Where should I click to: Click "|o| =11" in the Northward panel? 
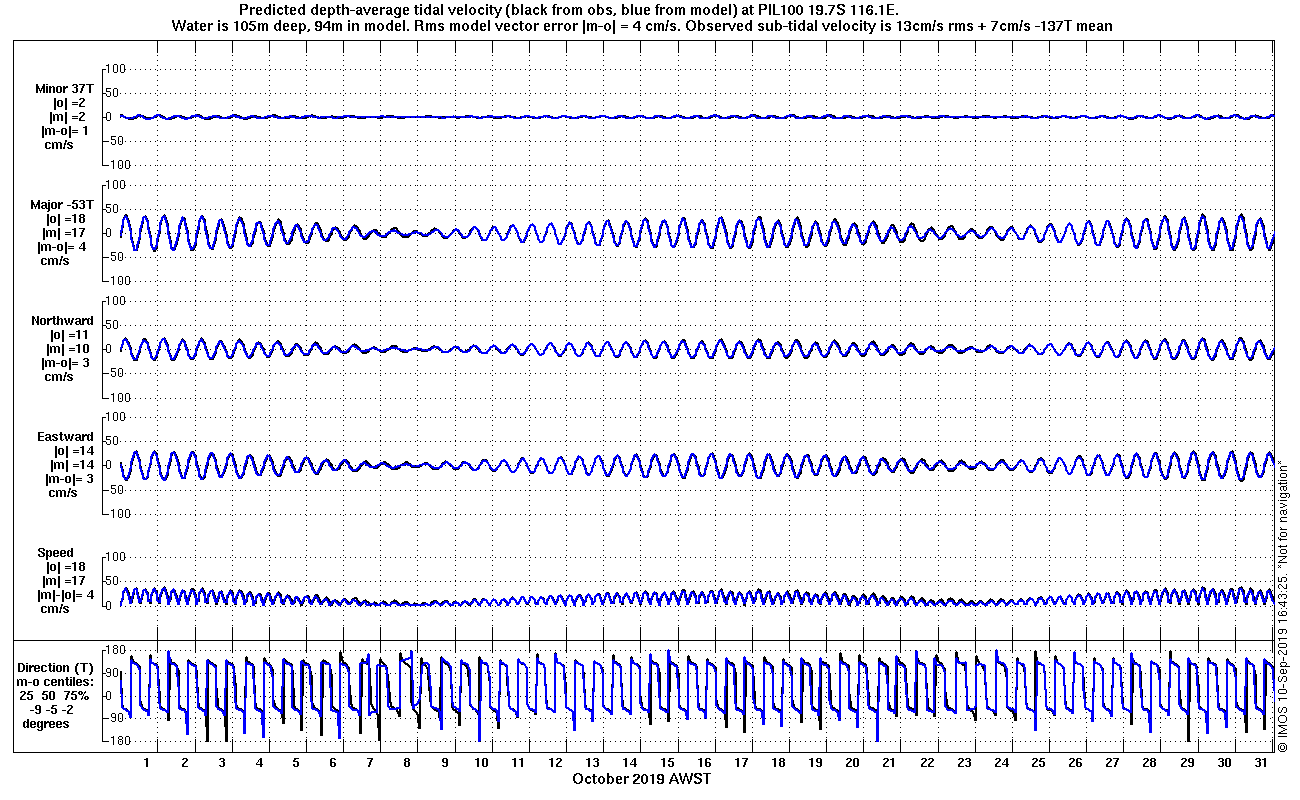click(x=71, y=335)
